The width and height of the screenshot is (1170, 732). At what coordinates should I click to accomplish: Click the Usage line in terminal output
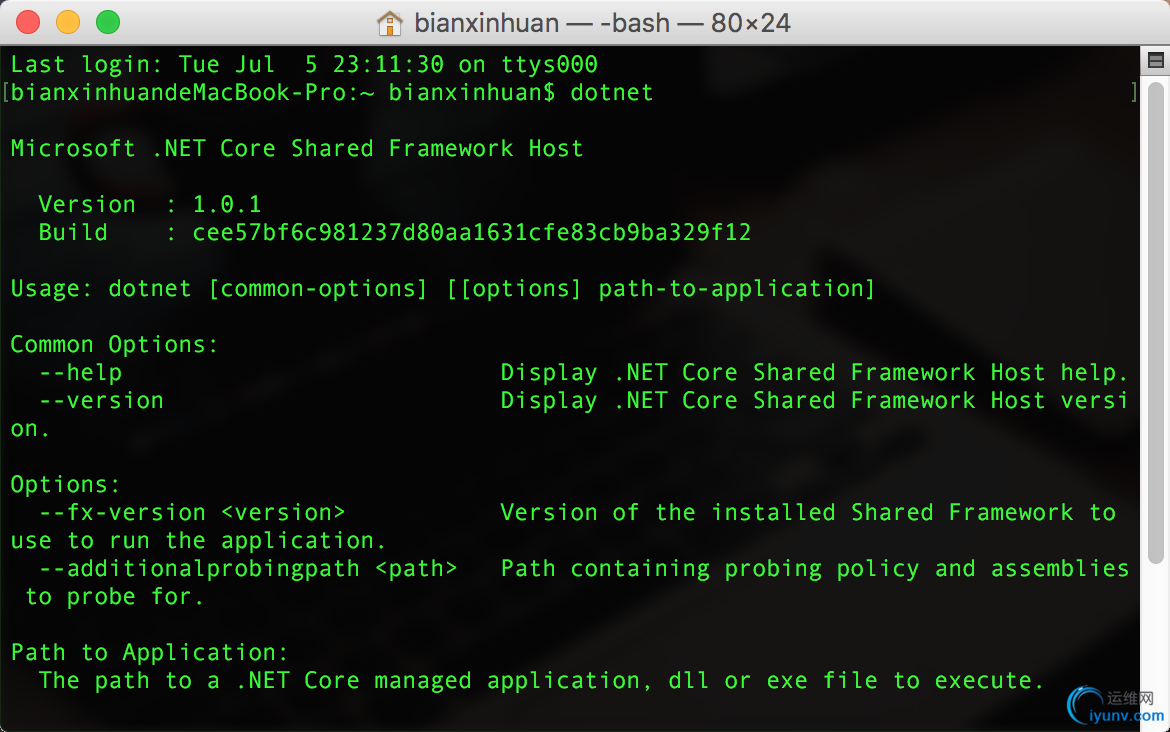(x=442, y=289)
